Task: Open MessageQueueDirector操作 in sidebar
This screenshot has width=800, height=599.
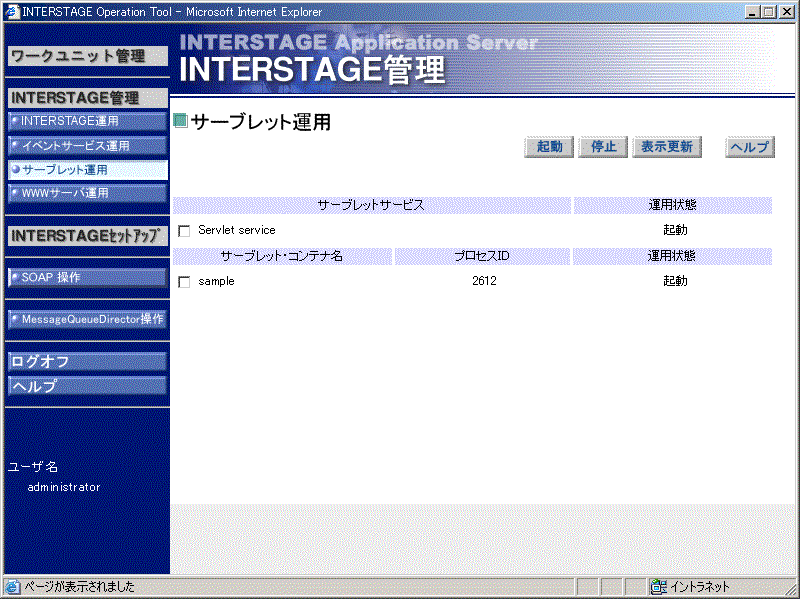Action: [88, 319]
